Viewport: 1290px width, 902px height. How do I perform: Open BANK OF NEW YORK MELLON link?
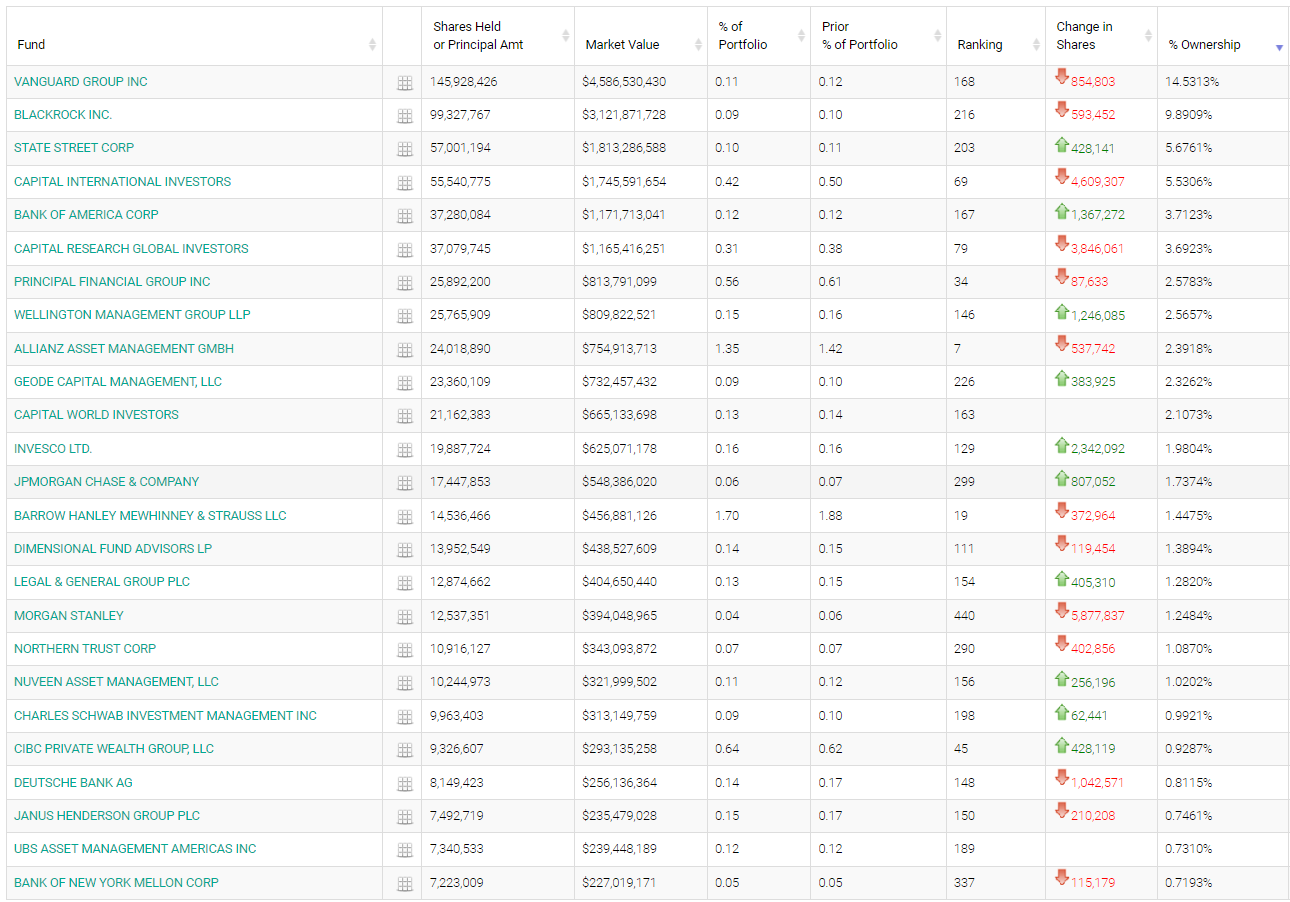116,883
